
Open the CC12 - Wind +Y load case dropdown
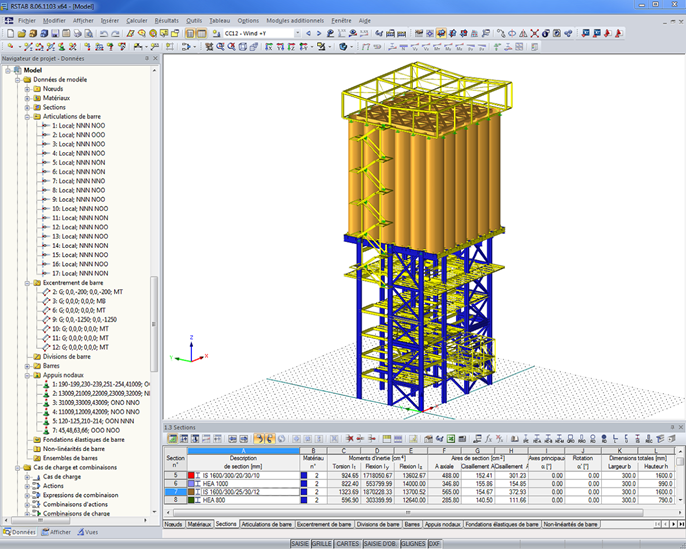(297, 33)
